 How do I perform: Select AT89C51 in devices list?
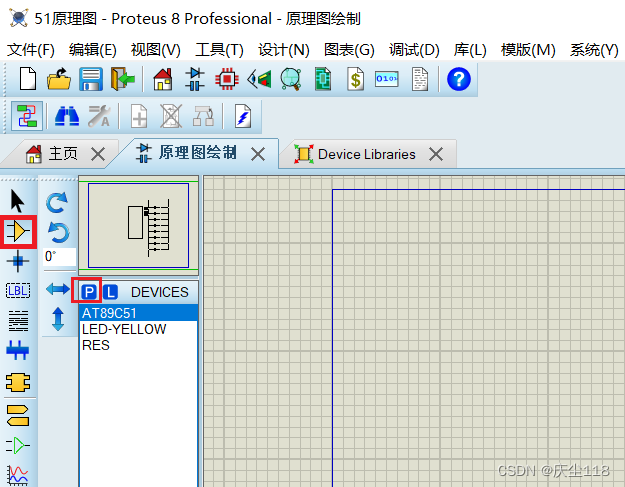[x=138, y=313]
